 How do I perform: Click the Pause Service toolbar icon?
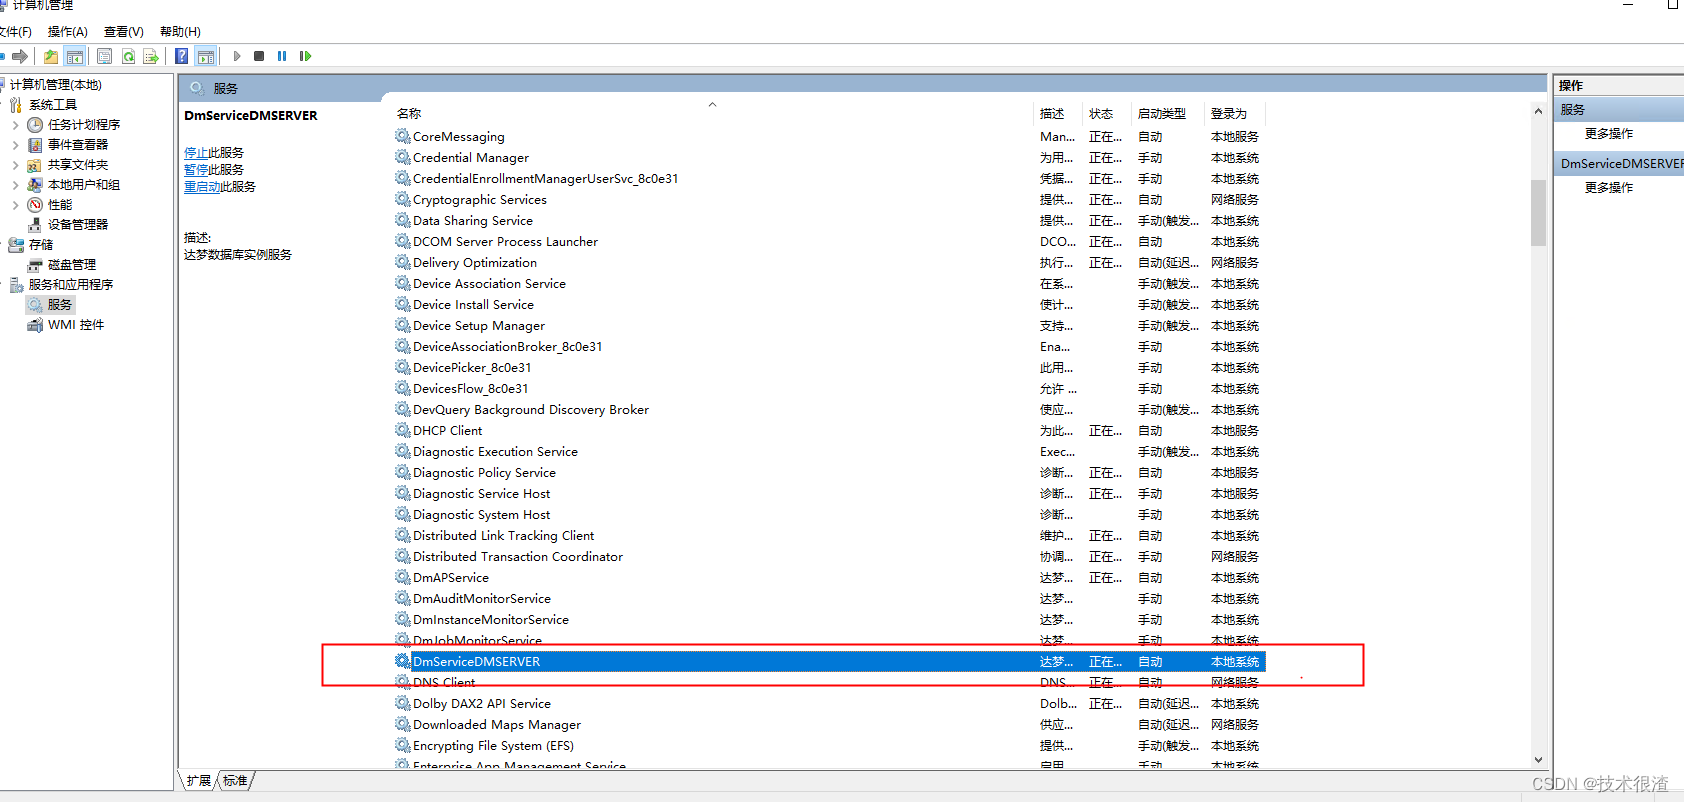[282, 56]
